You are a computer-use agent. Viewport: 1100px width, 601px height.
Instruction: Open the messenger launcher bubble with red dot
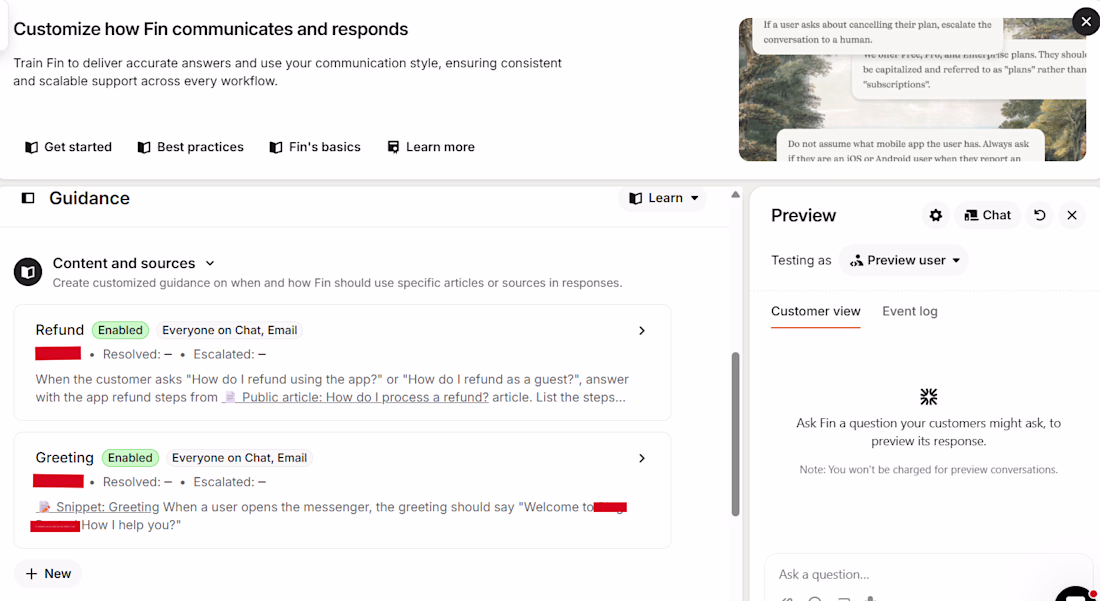[x=1077, y=595]
